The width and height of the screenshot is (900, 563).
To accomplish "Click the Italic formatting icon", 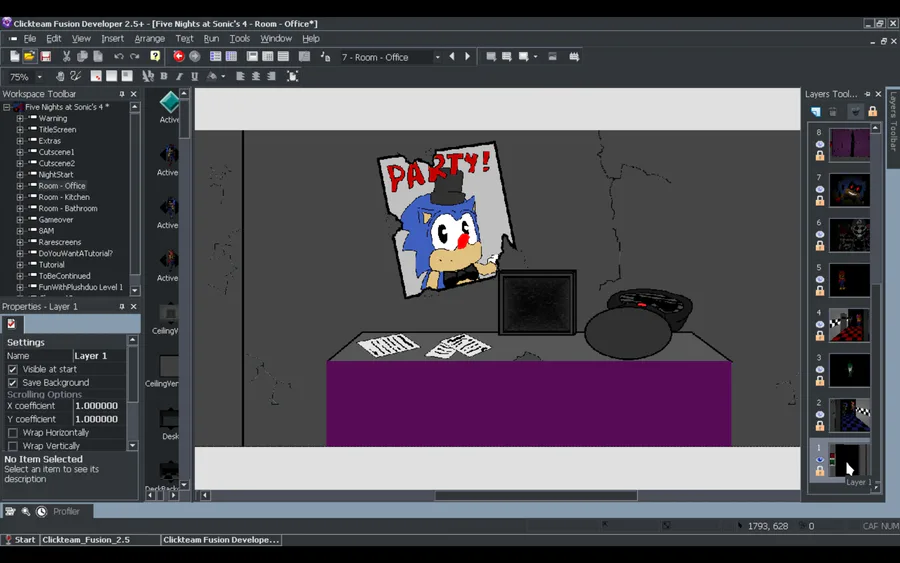I will pos(179,76).
